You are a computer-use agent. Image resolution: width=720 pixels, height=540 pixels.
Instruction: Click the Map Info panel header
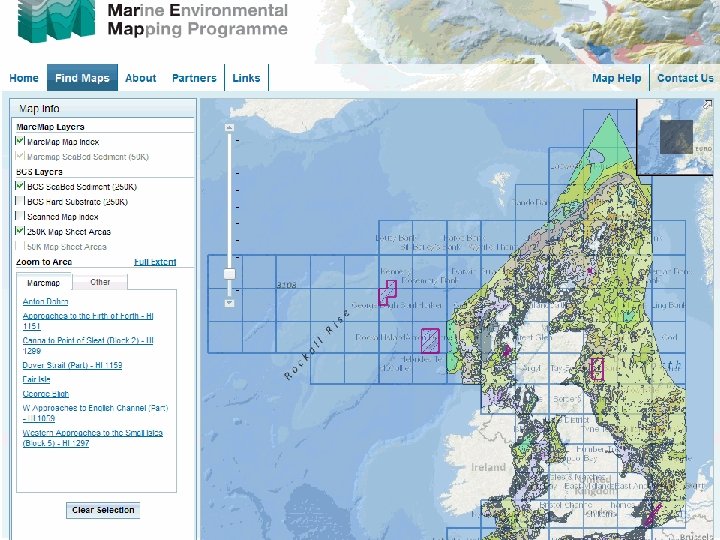[x=103, y=108]
